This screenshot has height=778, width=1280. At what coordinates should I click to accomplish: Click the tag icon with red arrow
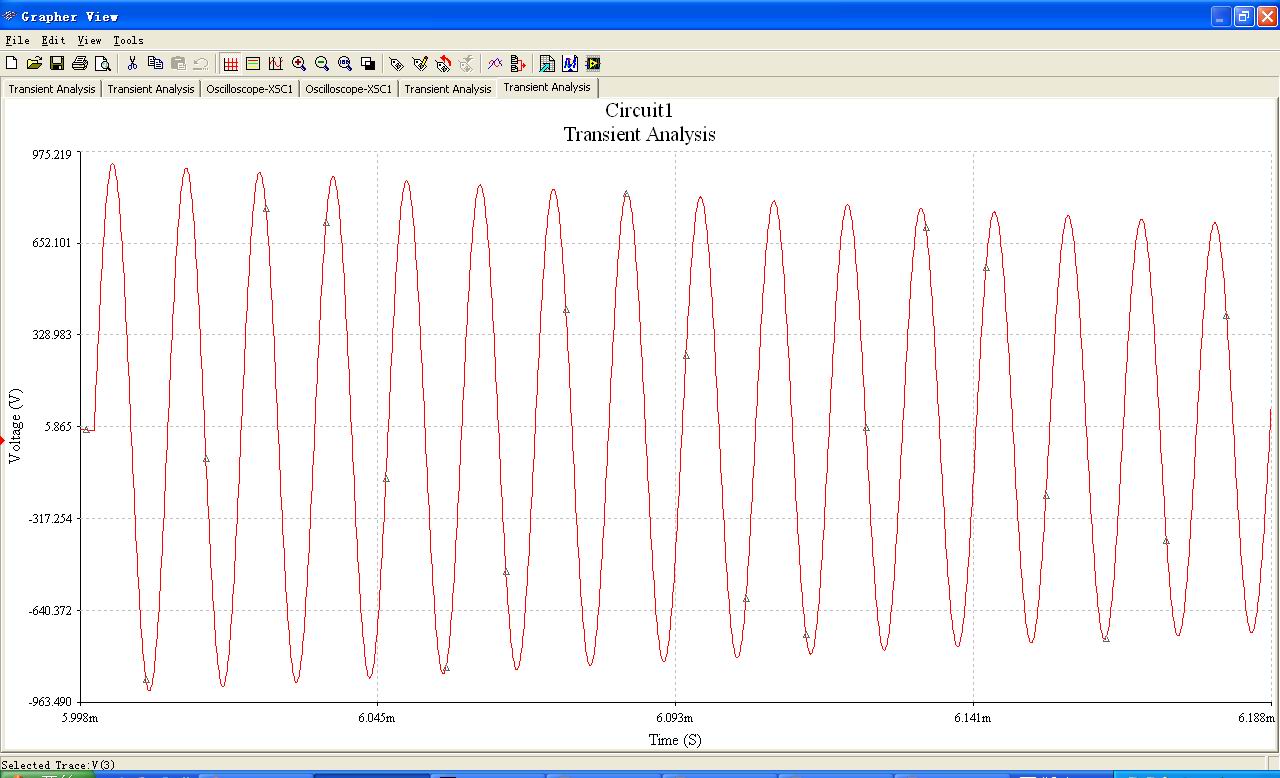(x=443, y=64)
